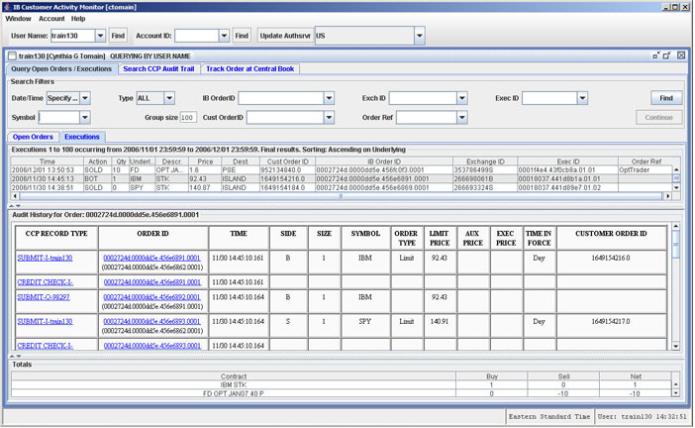
Task: Click collapse arrows above Audit History panel
Action: pyautogui.click(x=13, y=206)
